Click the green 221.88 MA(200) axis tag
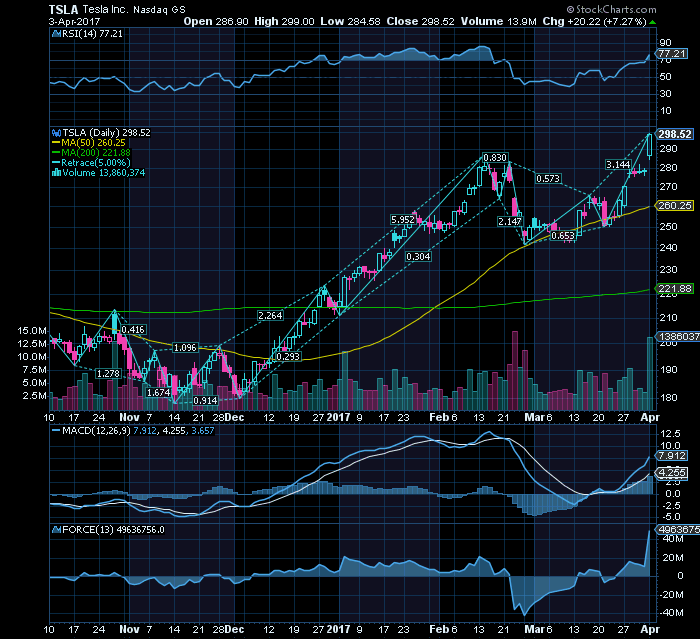 coord(675,288)
